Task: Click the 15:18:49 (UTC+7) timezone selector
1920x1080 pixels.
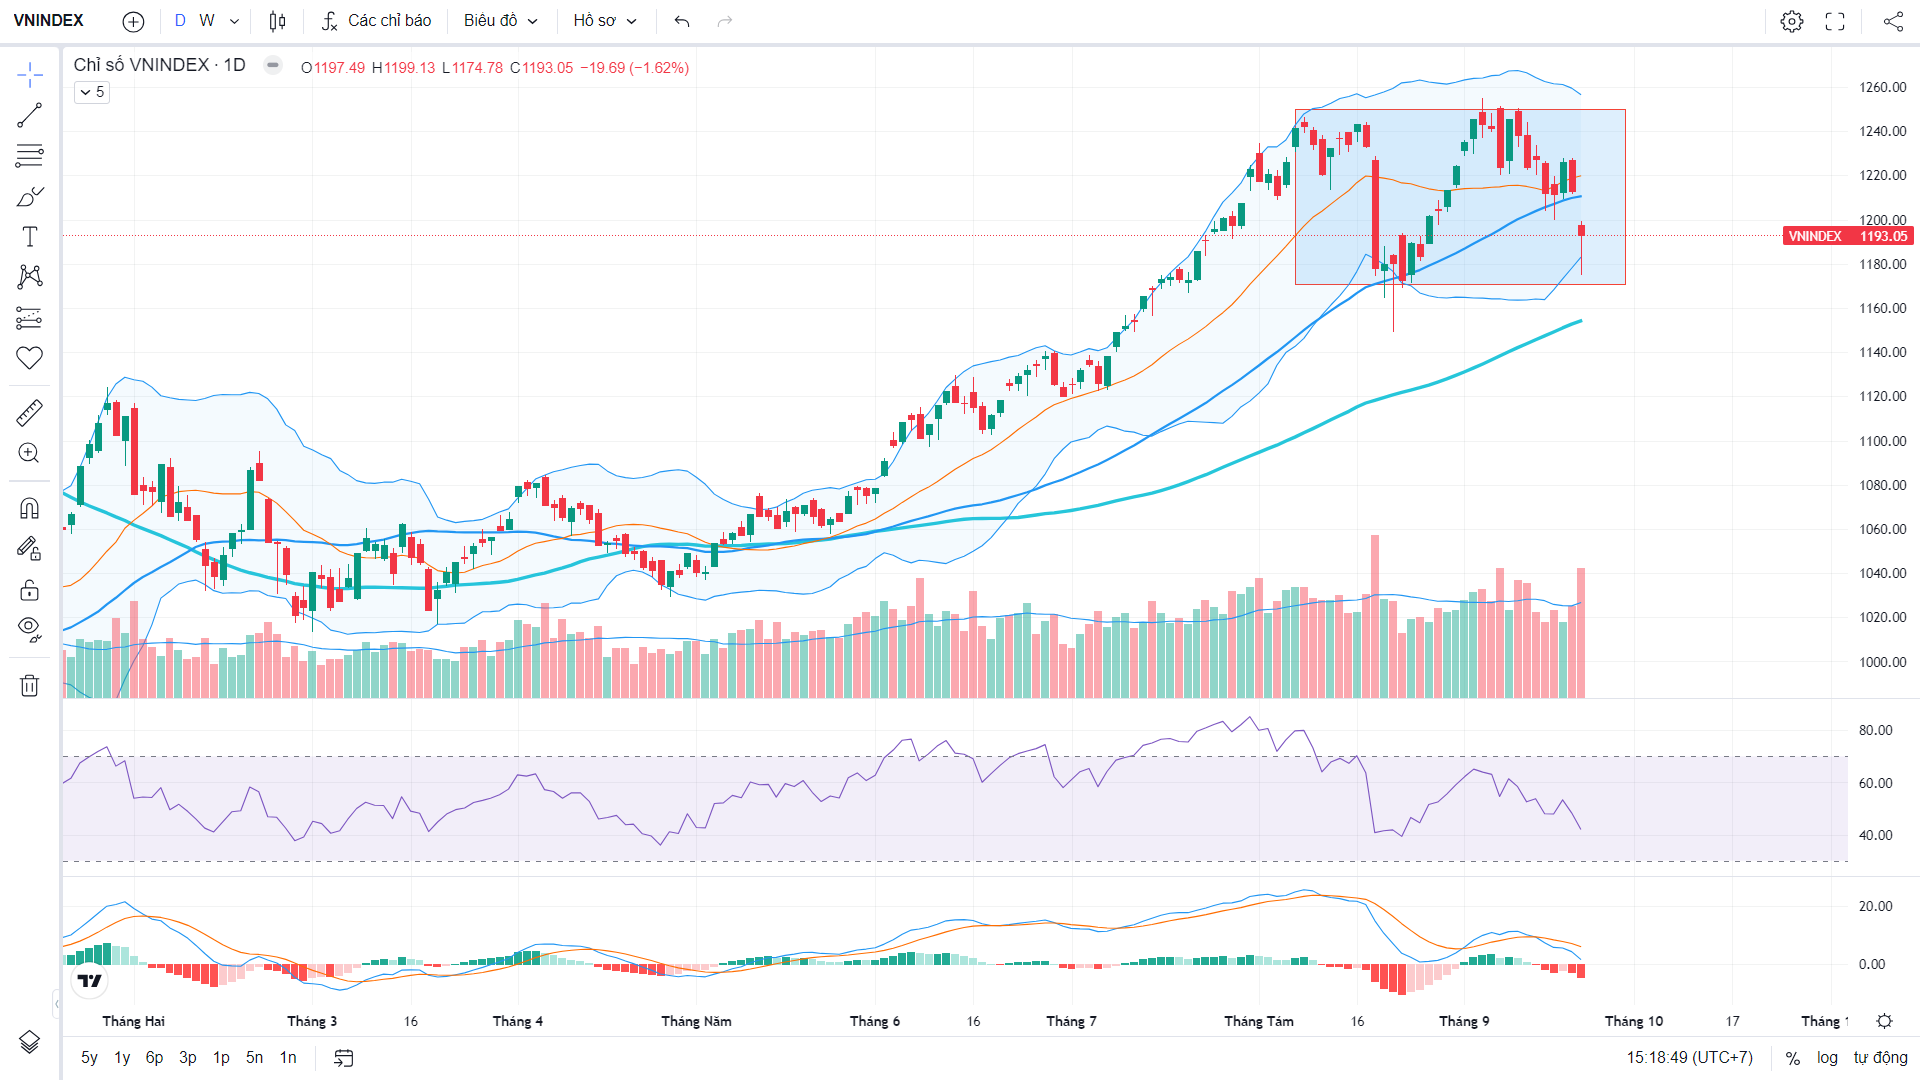Action: tap(1689, 1058)
